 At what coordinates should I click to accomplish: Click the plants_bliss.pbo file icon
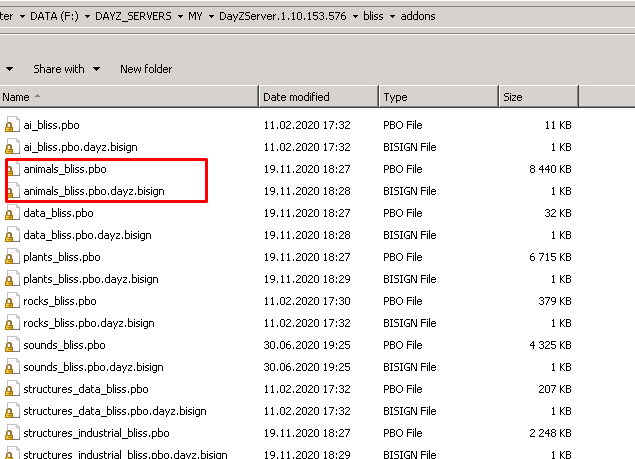pos(12,257)
